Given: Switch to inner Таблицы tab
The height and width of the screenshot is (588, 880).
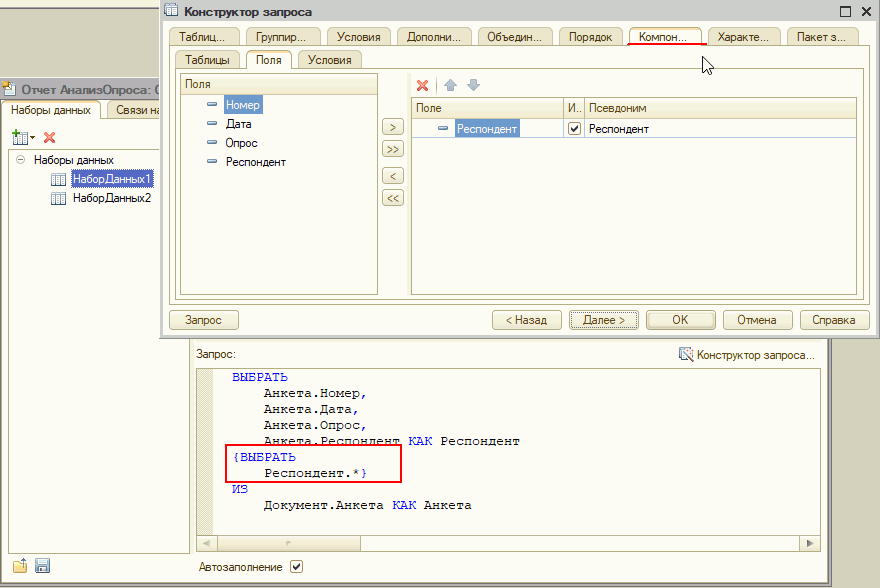Looking at the screenshot, I should coord(208,59).
